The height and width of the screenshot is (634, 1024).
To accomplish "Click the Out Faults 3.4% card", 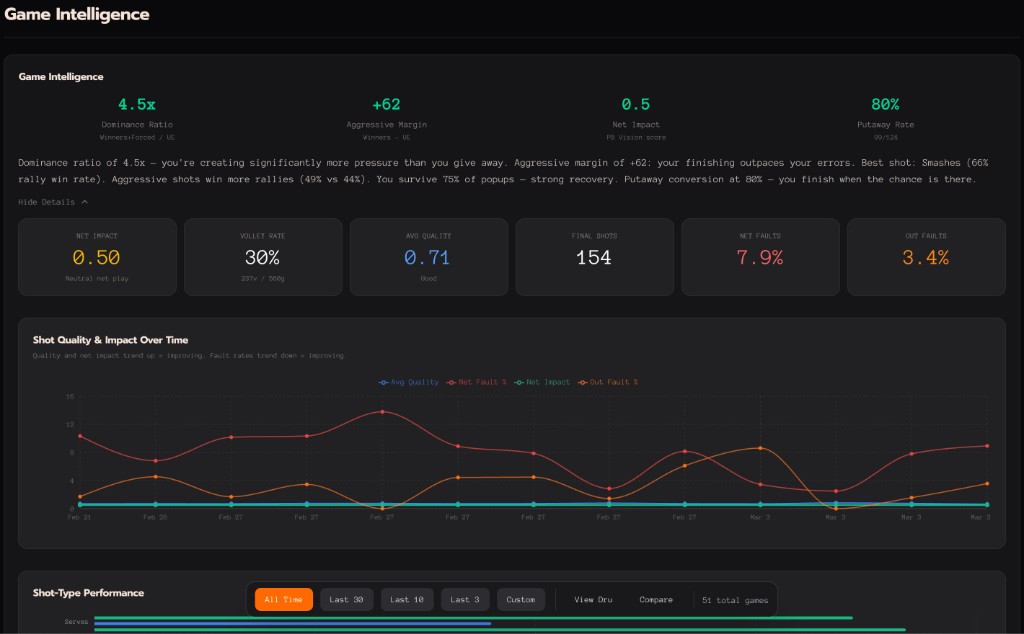I will pos(926,257).
